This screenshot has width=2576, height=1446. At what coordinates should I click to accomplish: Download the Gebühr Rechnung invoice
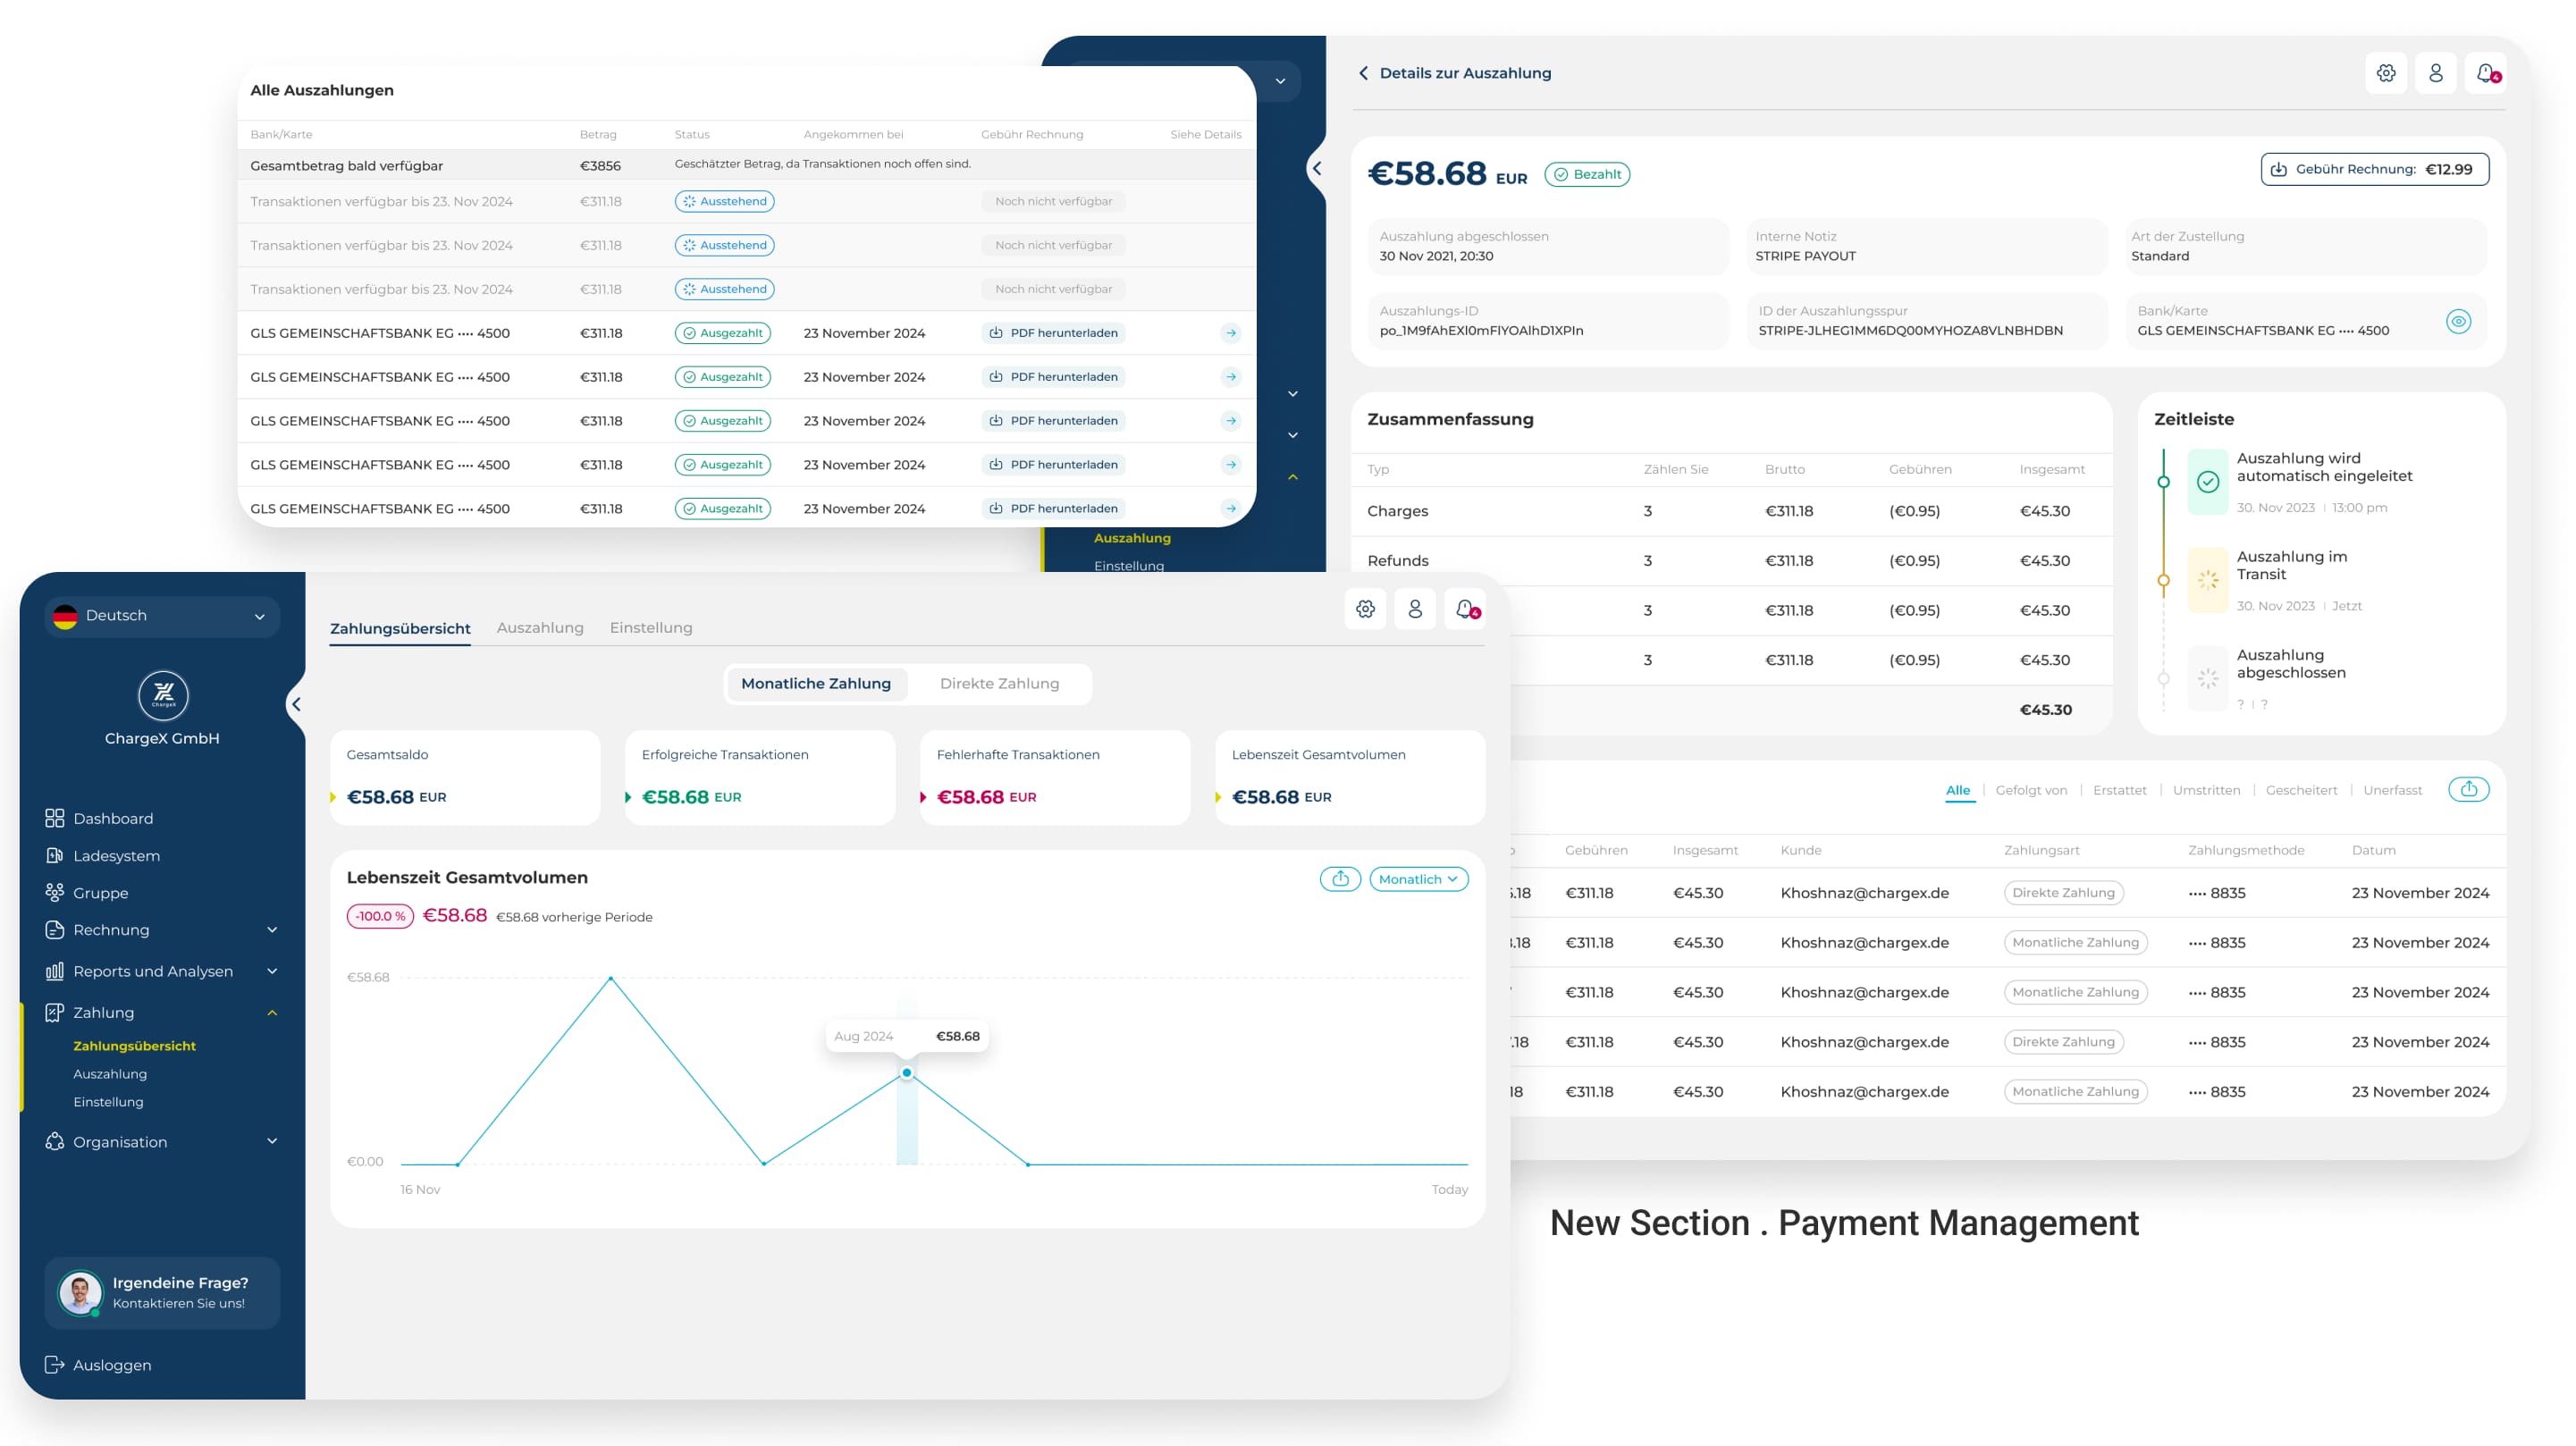click(2374, 169)
